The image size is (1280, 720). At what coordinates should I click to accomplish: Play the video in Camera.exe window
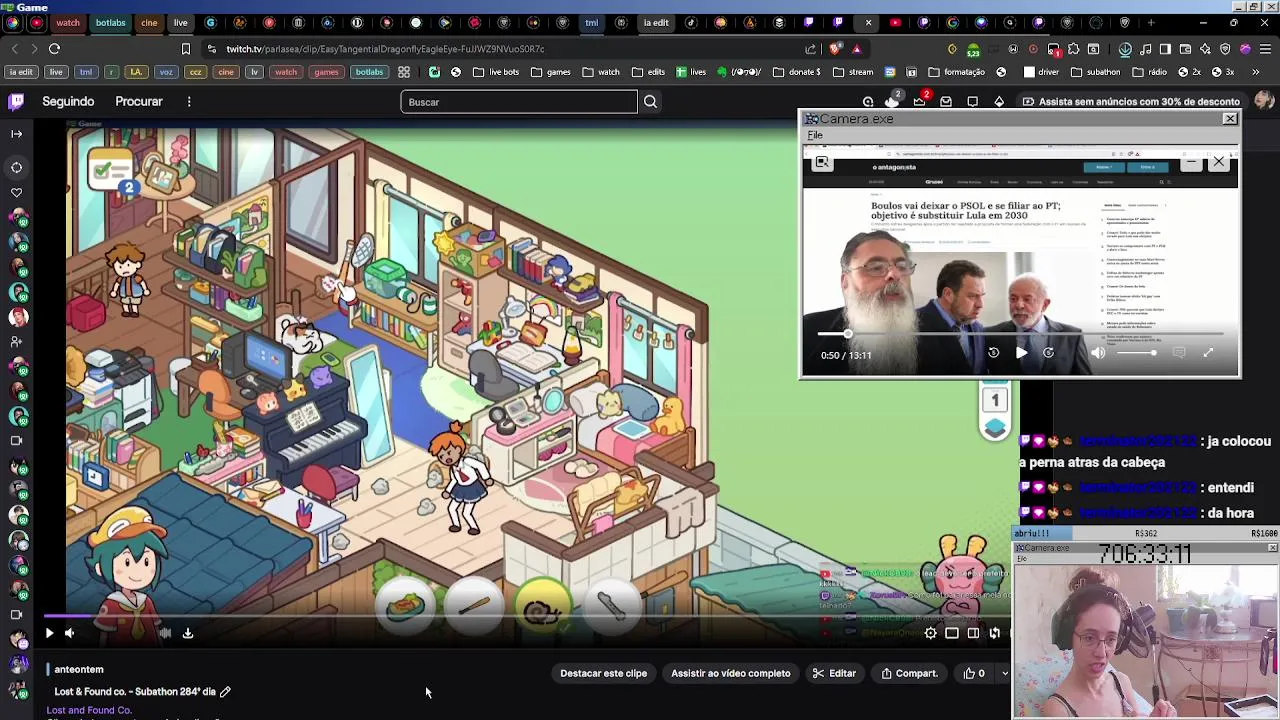1021,353
